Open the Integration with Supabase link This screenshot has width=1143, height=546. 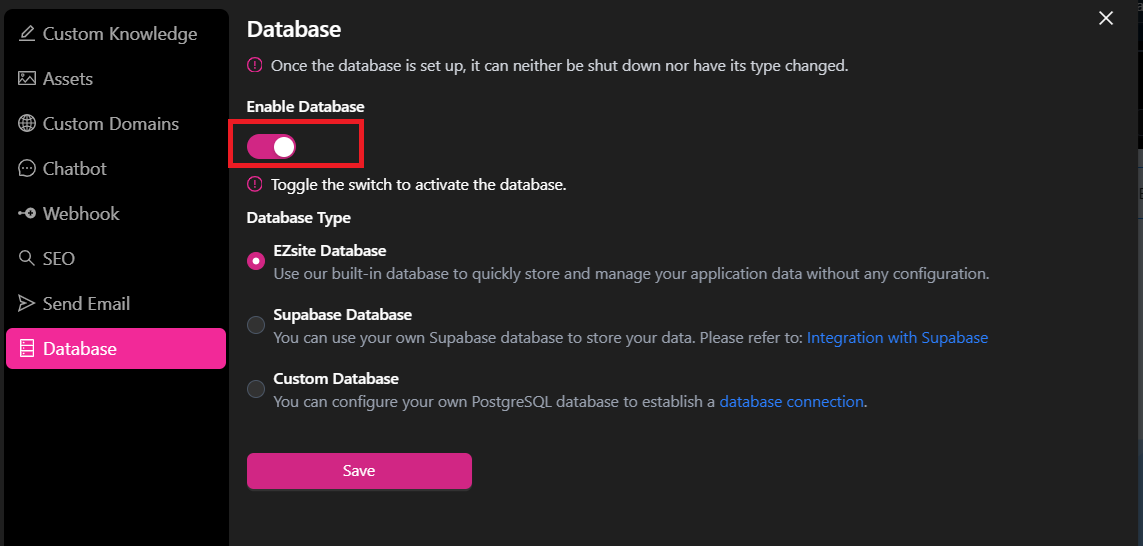(x=897, y=338)
